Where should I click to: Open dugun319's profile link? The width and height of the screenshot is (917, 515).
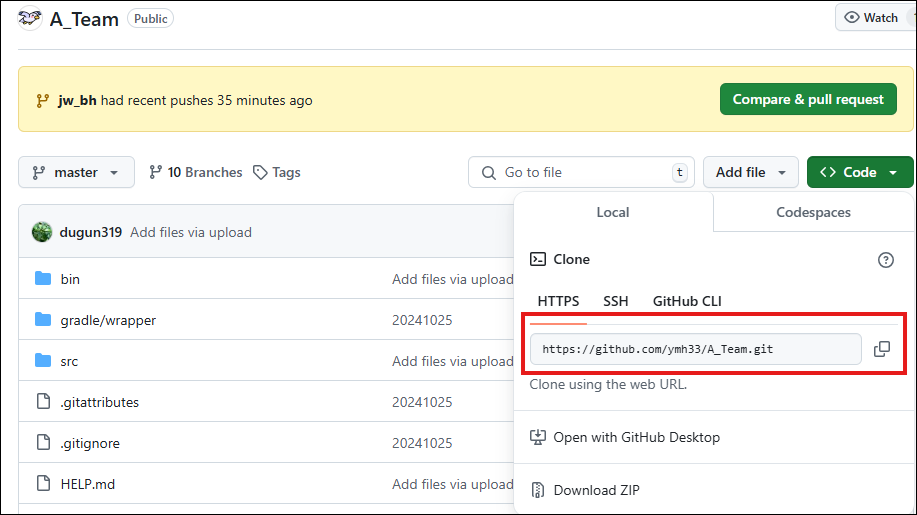(91, 232)
